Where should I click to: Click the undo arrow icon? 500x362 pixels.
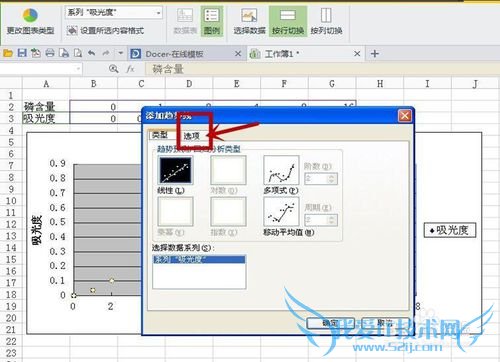[92, 53]
